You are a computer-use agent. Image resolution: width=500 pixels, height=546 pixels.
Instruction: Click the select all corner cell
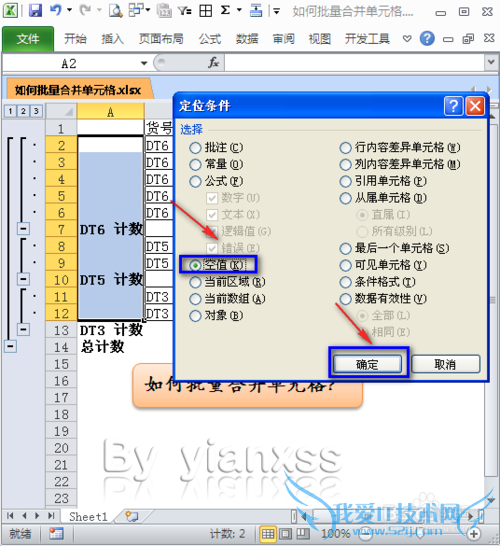61,111
